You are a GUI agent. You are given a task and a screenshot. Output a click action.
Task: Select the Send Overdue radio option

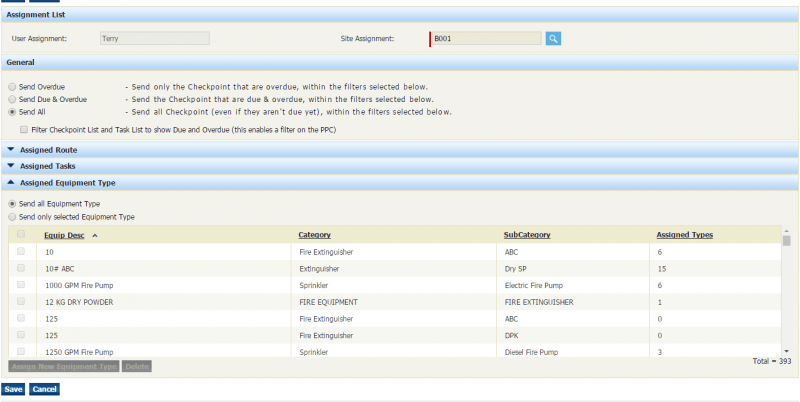[12, 87]
